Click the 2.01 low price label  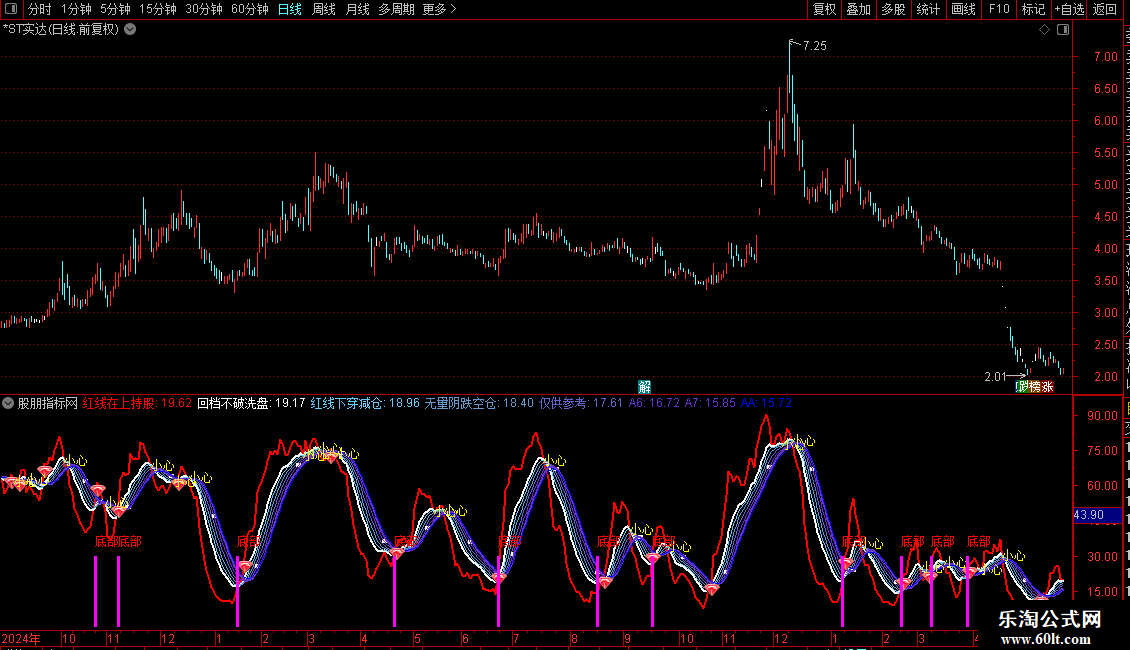pyautogui.click(x=995, y=377)
